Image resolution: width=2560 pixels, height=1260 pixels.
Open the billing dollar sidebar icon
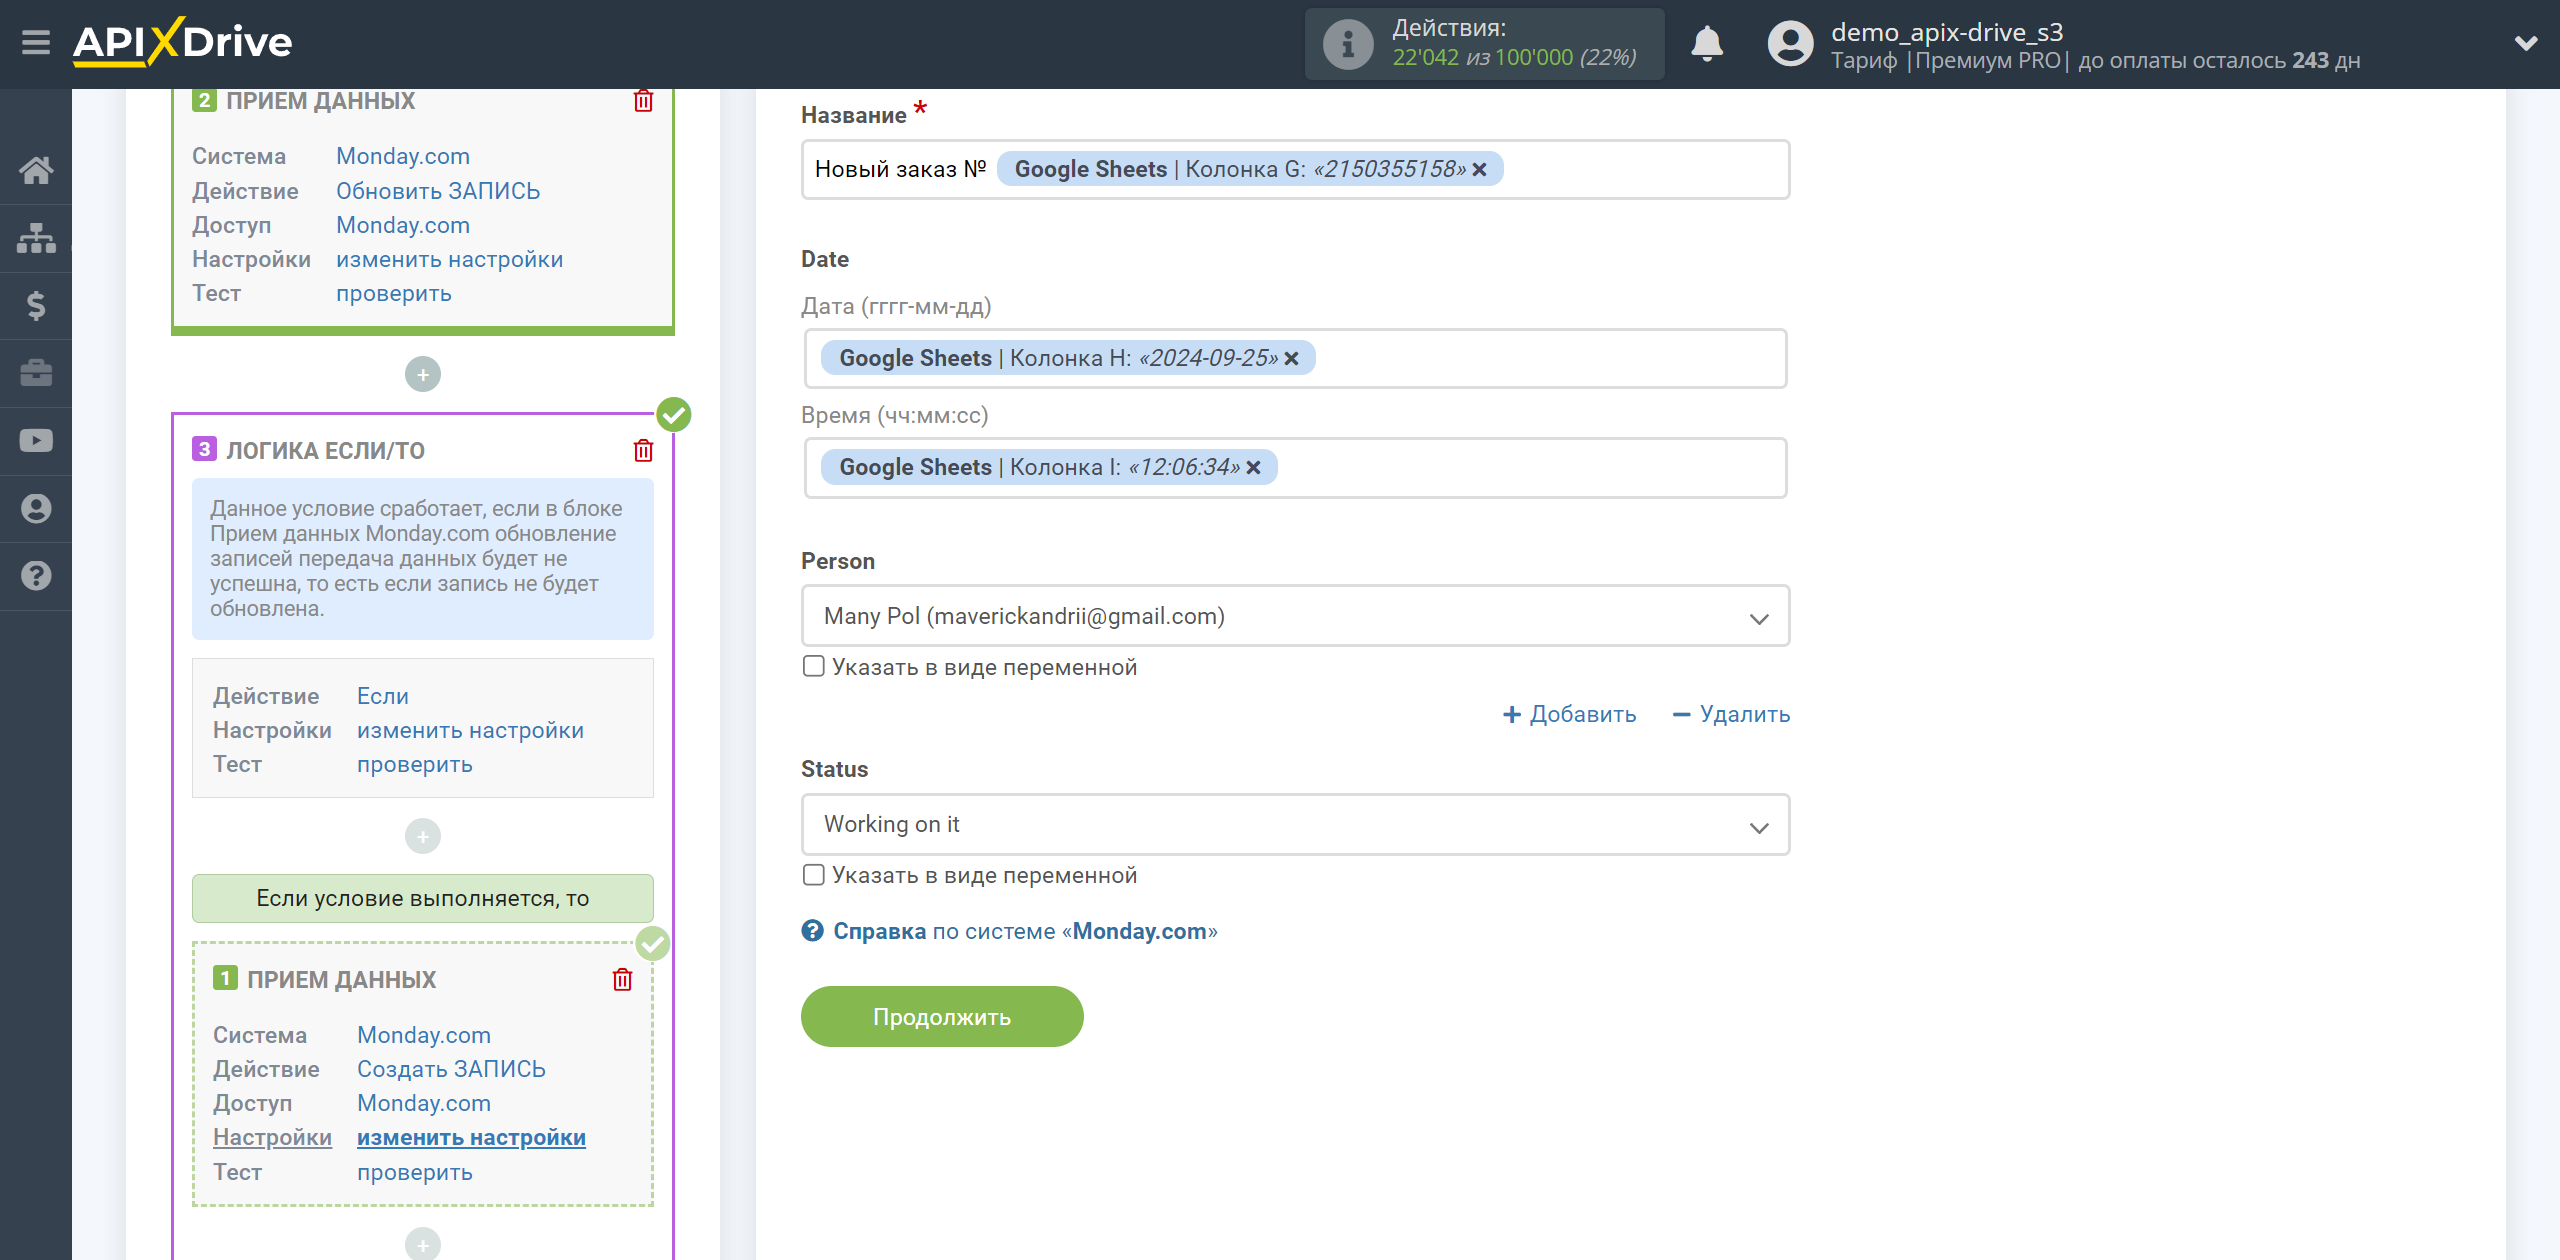36,305
